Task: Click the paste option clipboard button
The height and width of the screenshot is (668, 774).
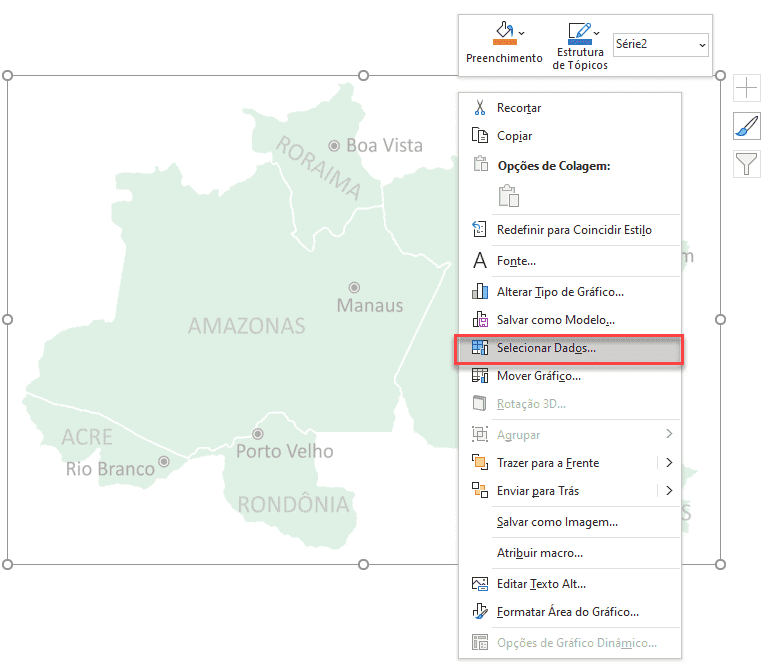Action: [x=508, y=196]
